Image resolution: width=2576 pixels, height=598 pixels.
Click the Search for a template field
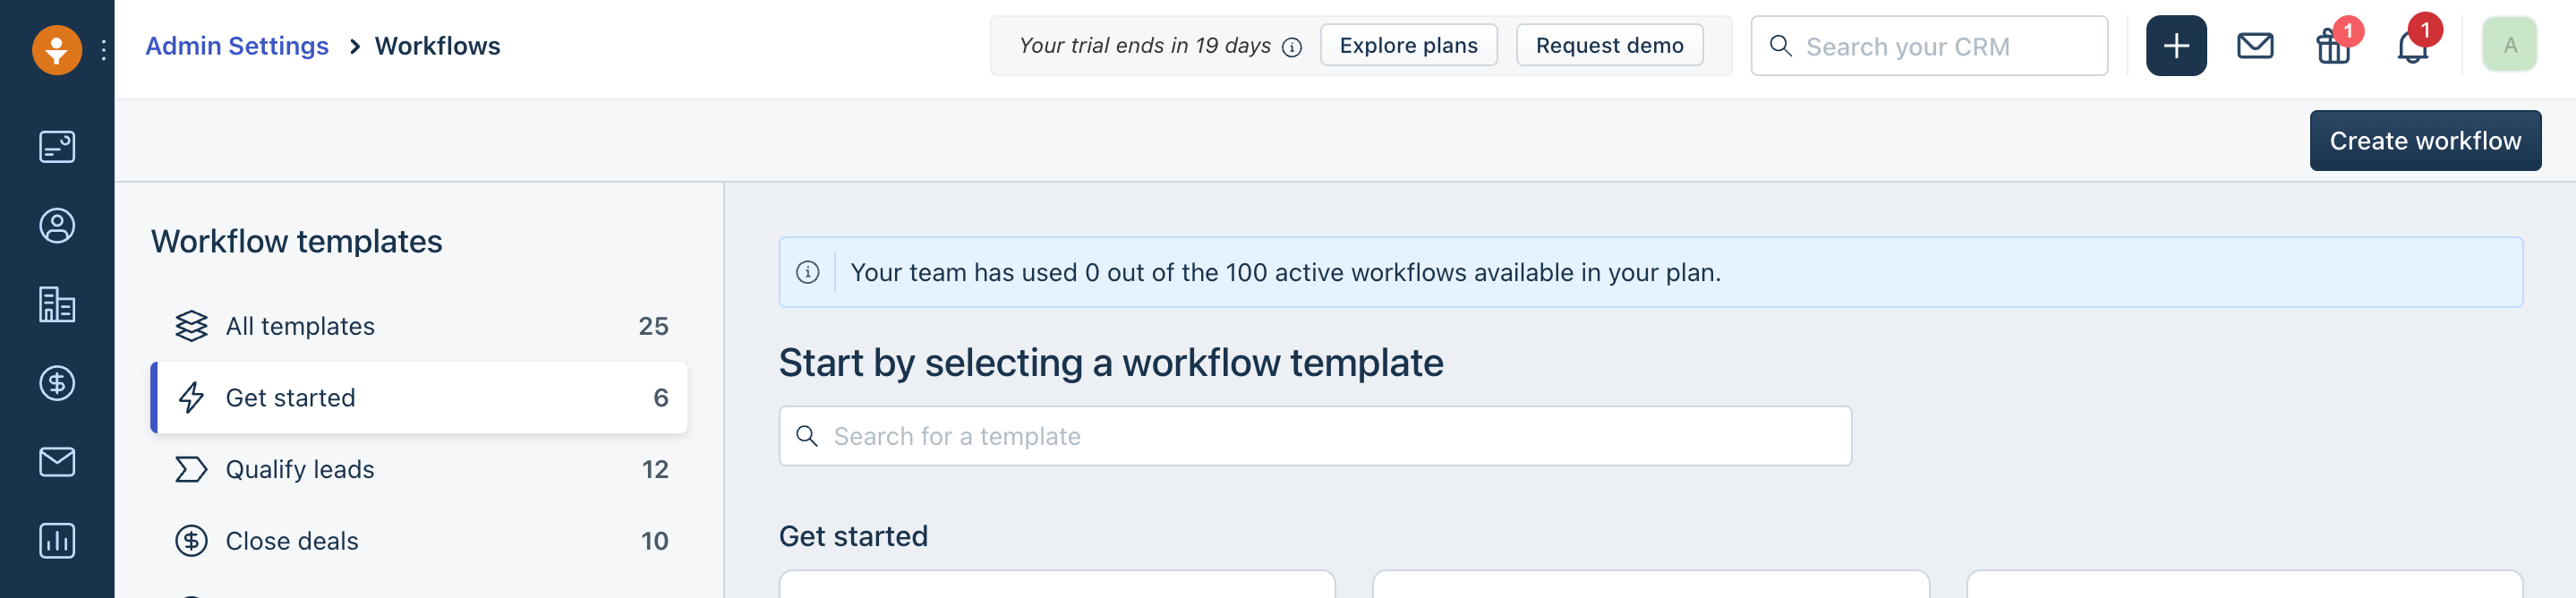pyautogui.click(x=1315, y=436)
